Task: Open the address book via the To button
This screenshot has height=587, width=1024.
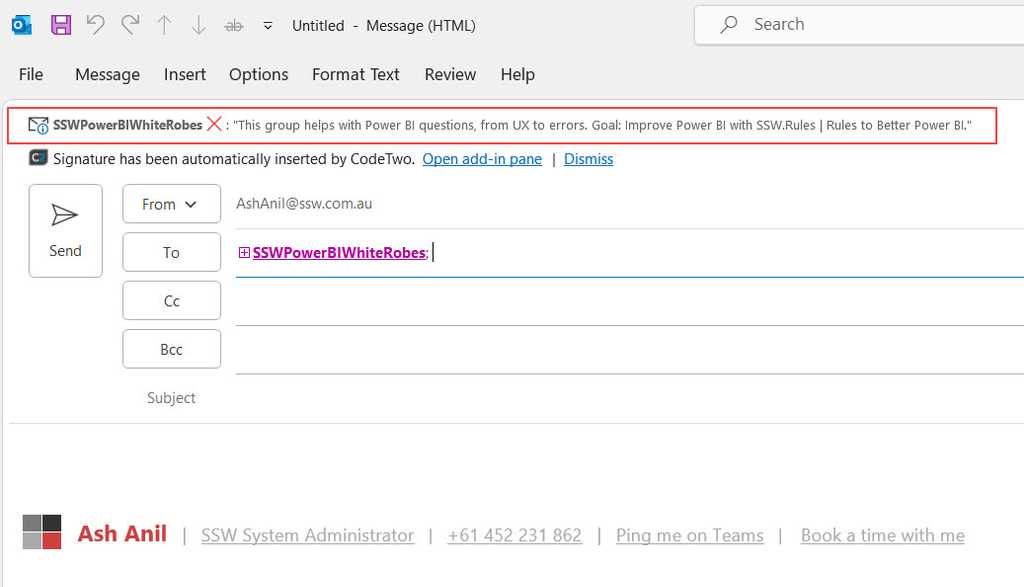Action: coord(171,252)
